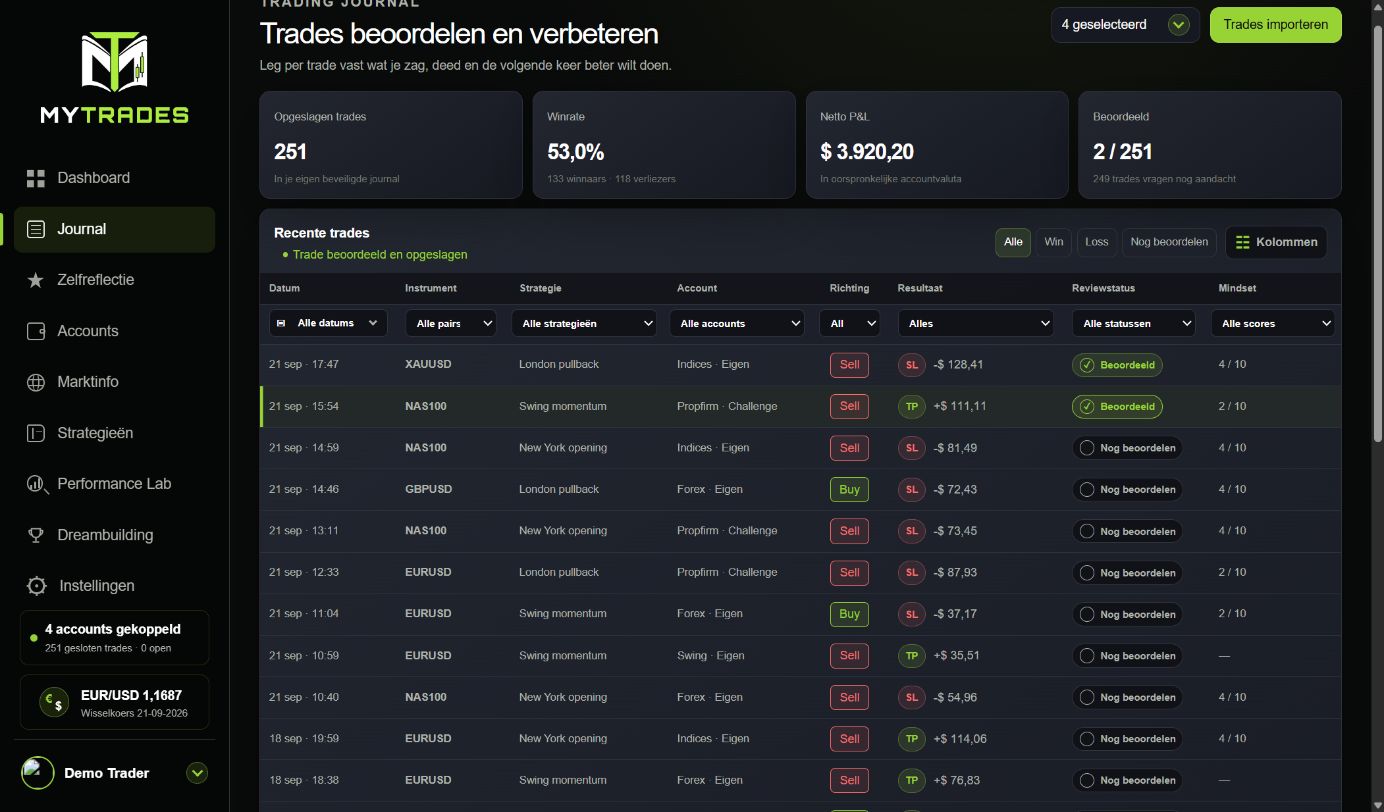The height and width of the screenshot is (812, 1384).
Task: Open the 'Alle statussen' review filter
Action: click(1134, 323)
